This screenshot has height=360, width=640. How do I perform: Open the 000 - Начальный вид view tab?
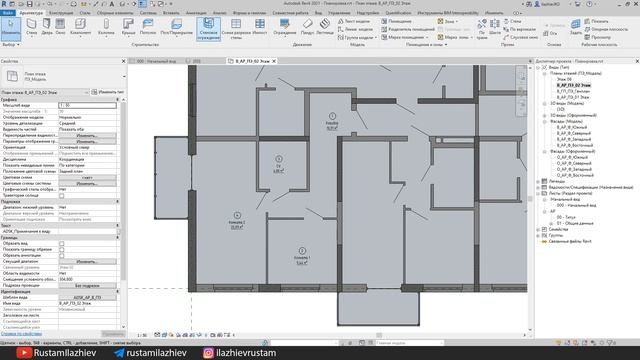[156, 61]
